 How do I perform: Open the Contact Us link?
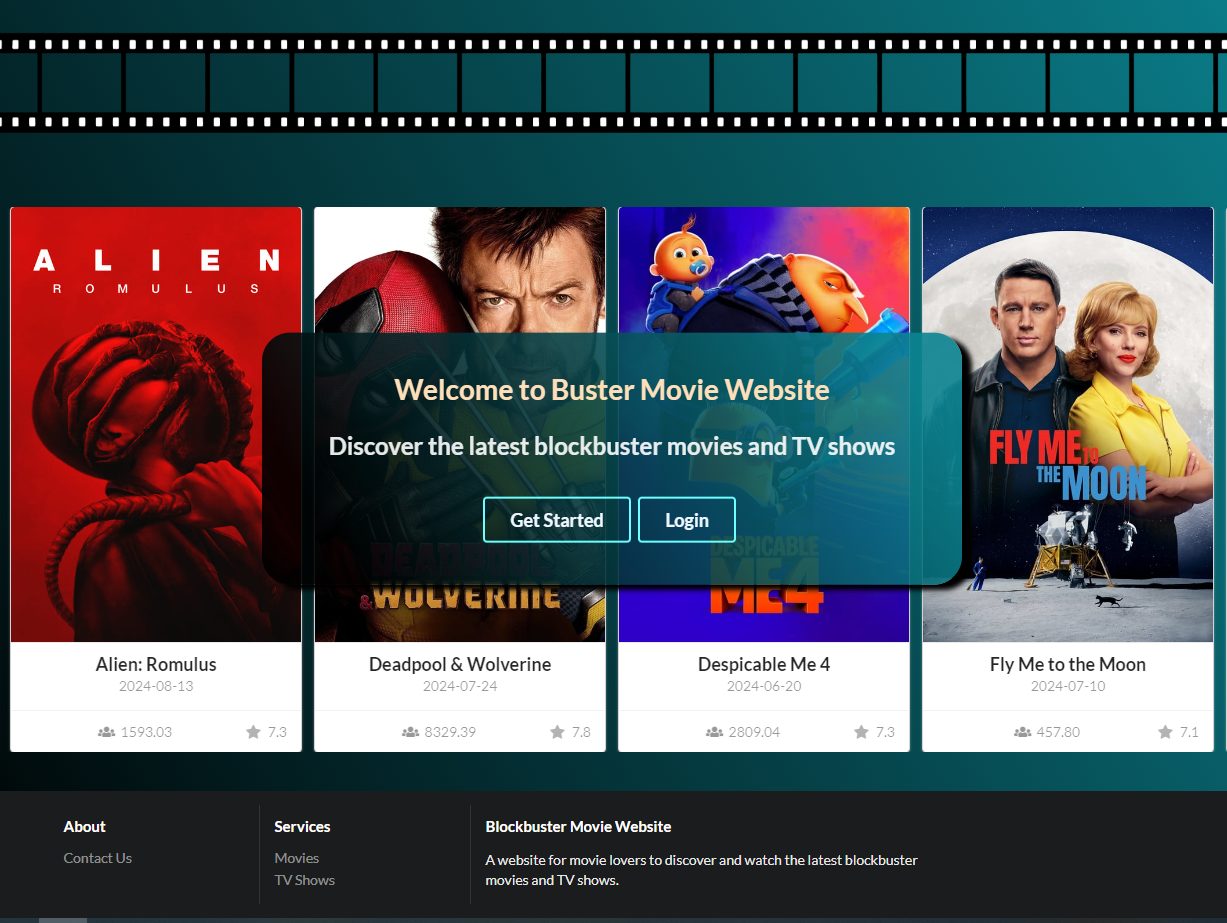(x=97, y=857)
